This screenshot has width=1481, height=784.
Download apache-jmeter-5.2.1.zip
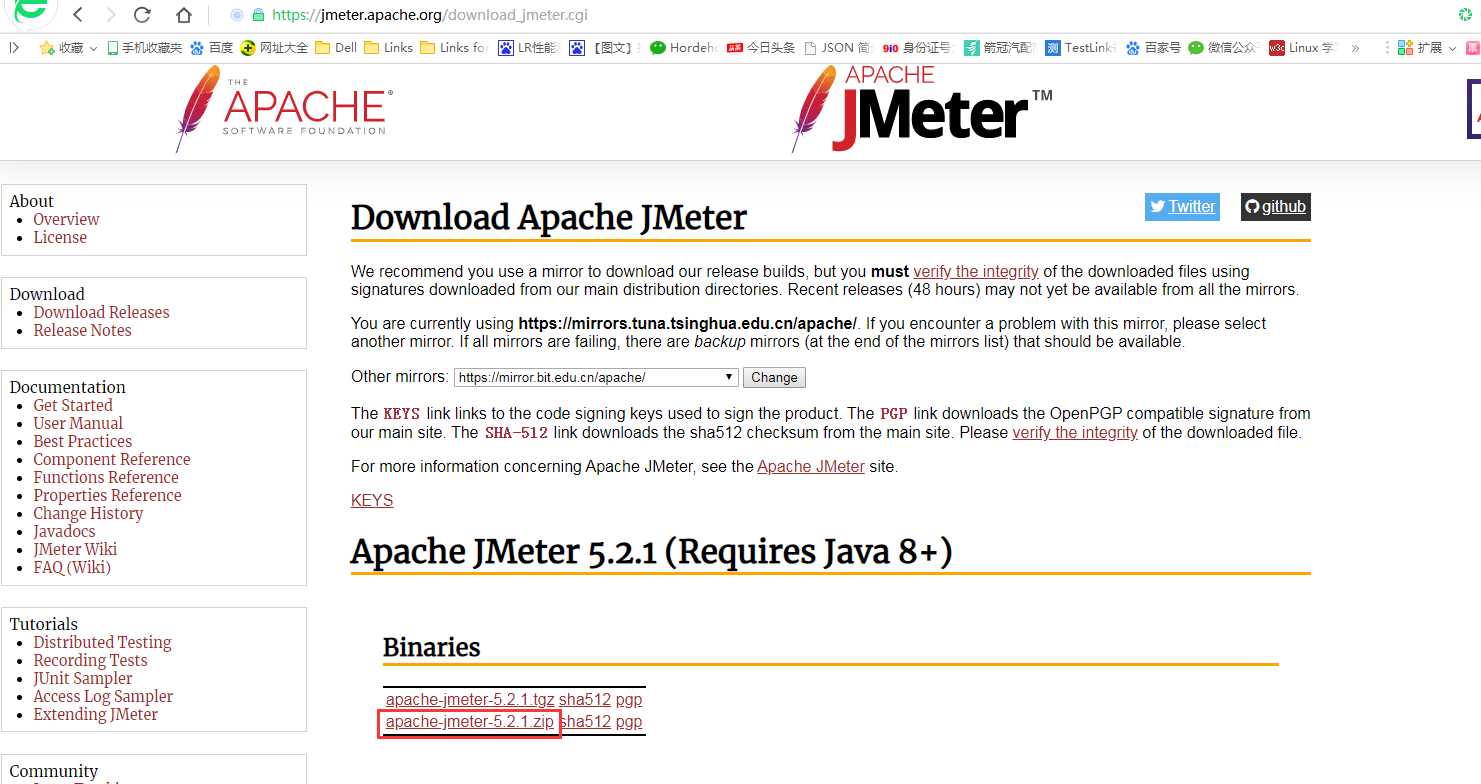click(470, 722)
